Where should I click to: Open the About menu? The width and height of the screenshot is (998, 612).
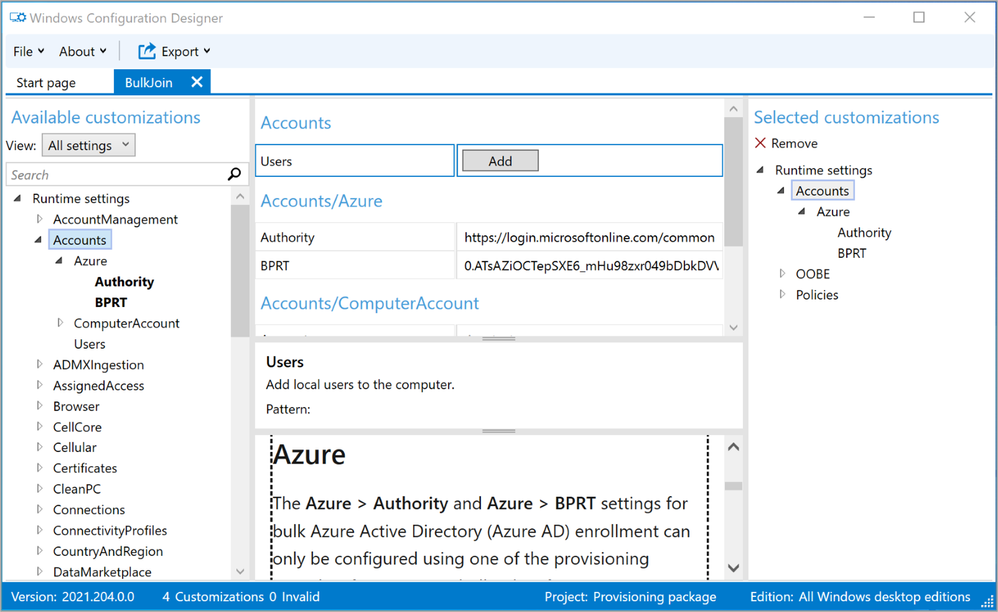tap(83, 52)
